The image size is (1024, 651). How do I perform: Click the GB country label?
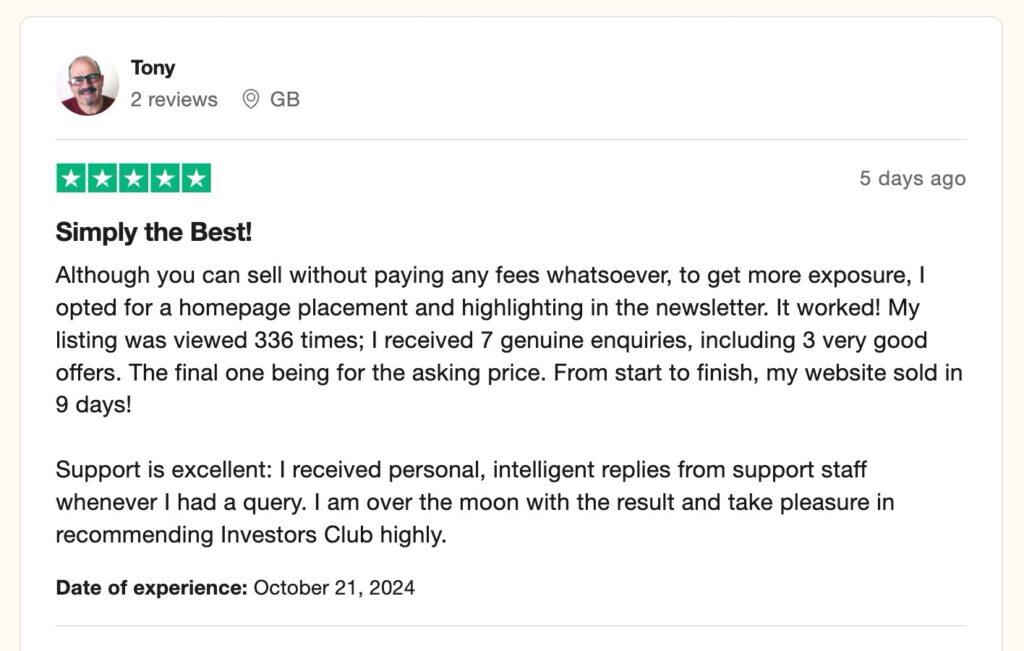coord(285,100)
